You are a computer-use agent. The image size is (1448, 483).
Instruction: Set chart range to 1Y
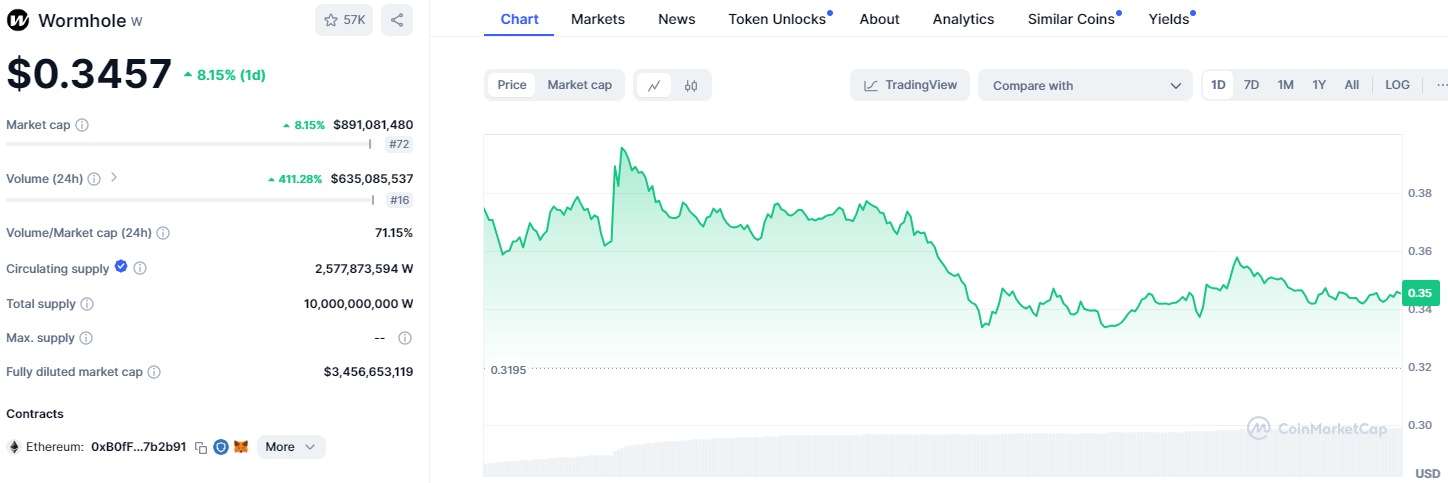1319,85
